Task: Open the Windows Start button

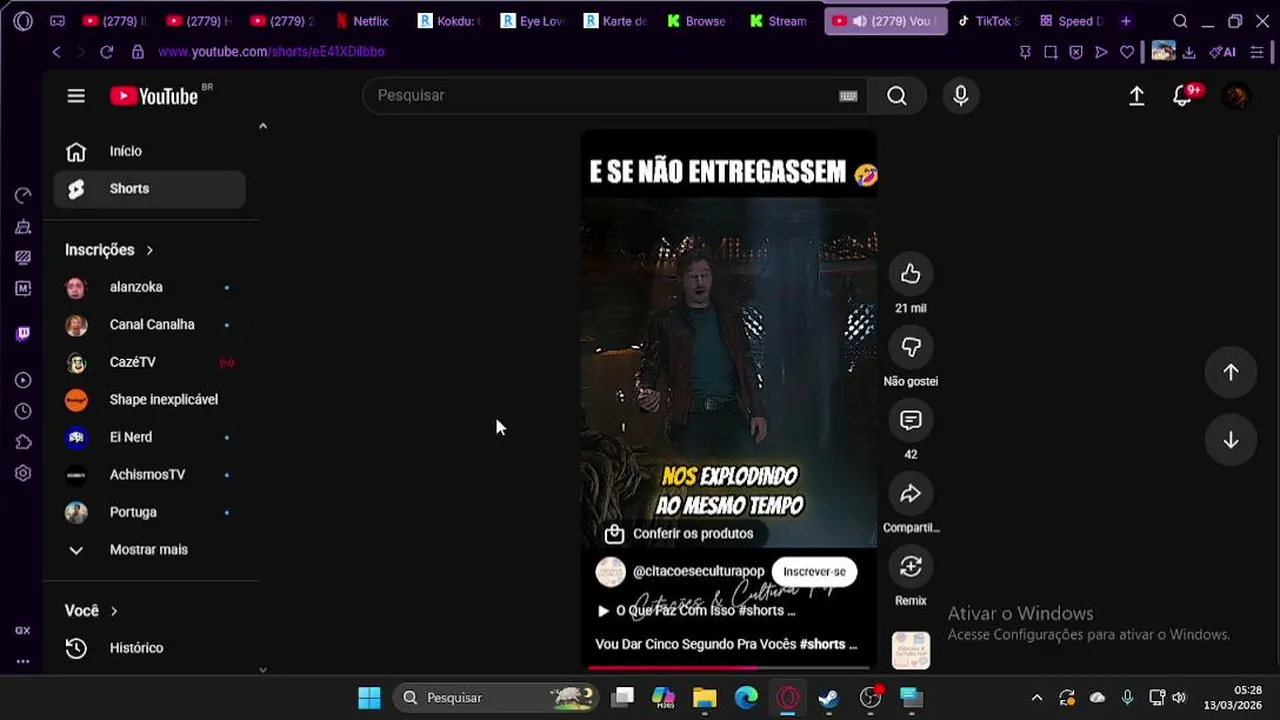Action: click(x=369, y=698)
